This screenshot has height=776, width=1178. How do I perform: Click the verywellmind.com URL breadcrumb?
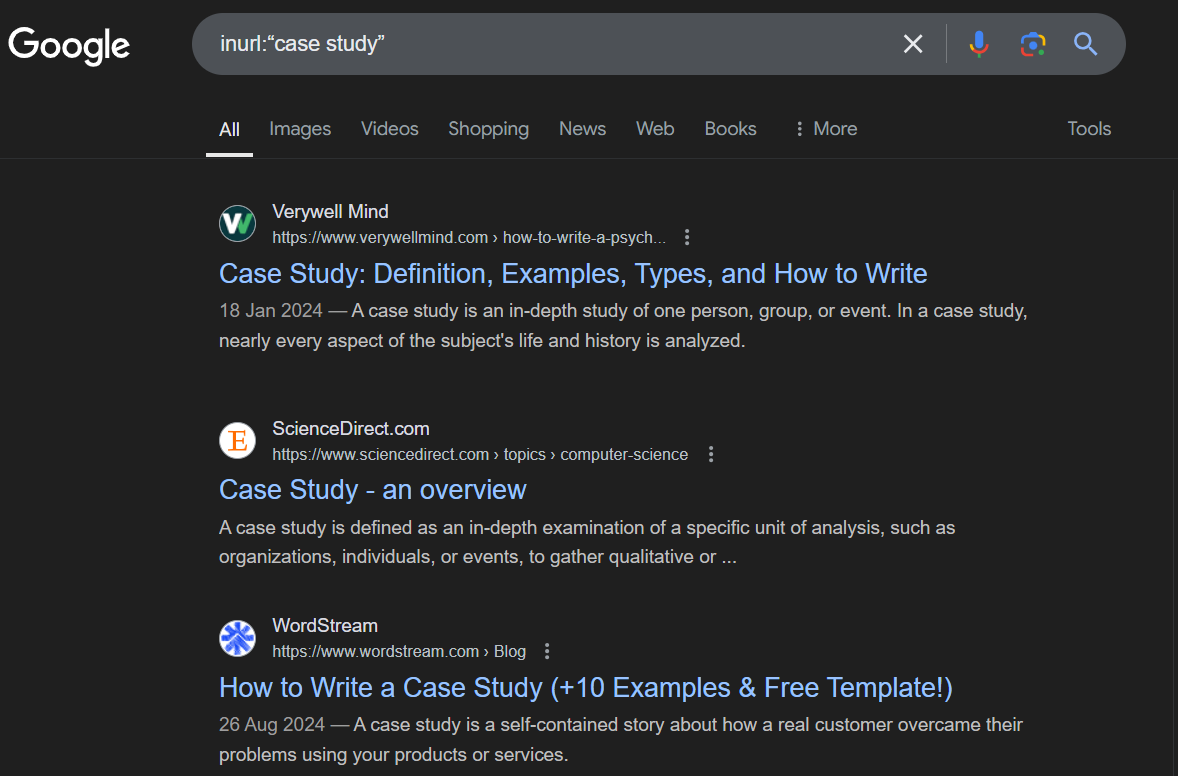pyautogui.click(x=469, y=237)
